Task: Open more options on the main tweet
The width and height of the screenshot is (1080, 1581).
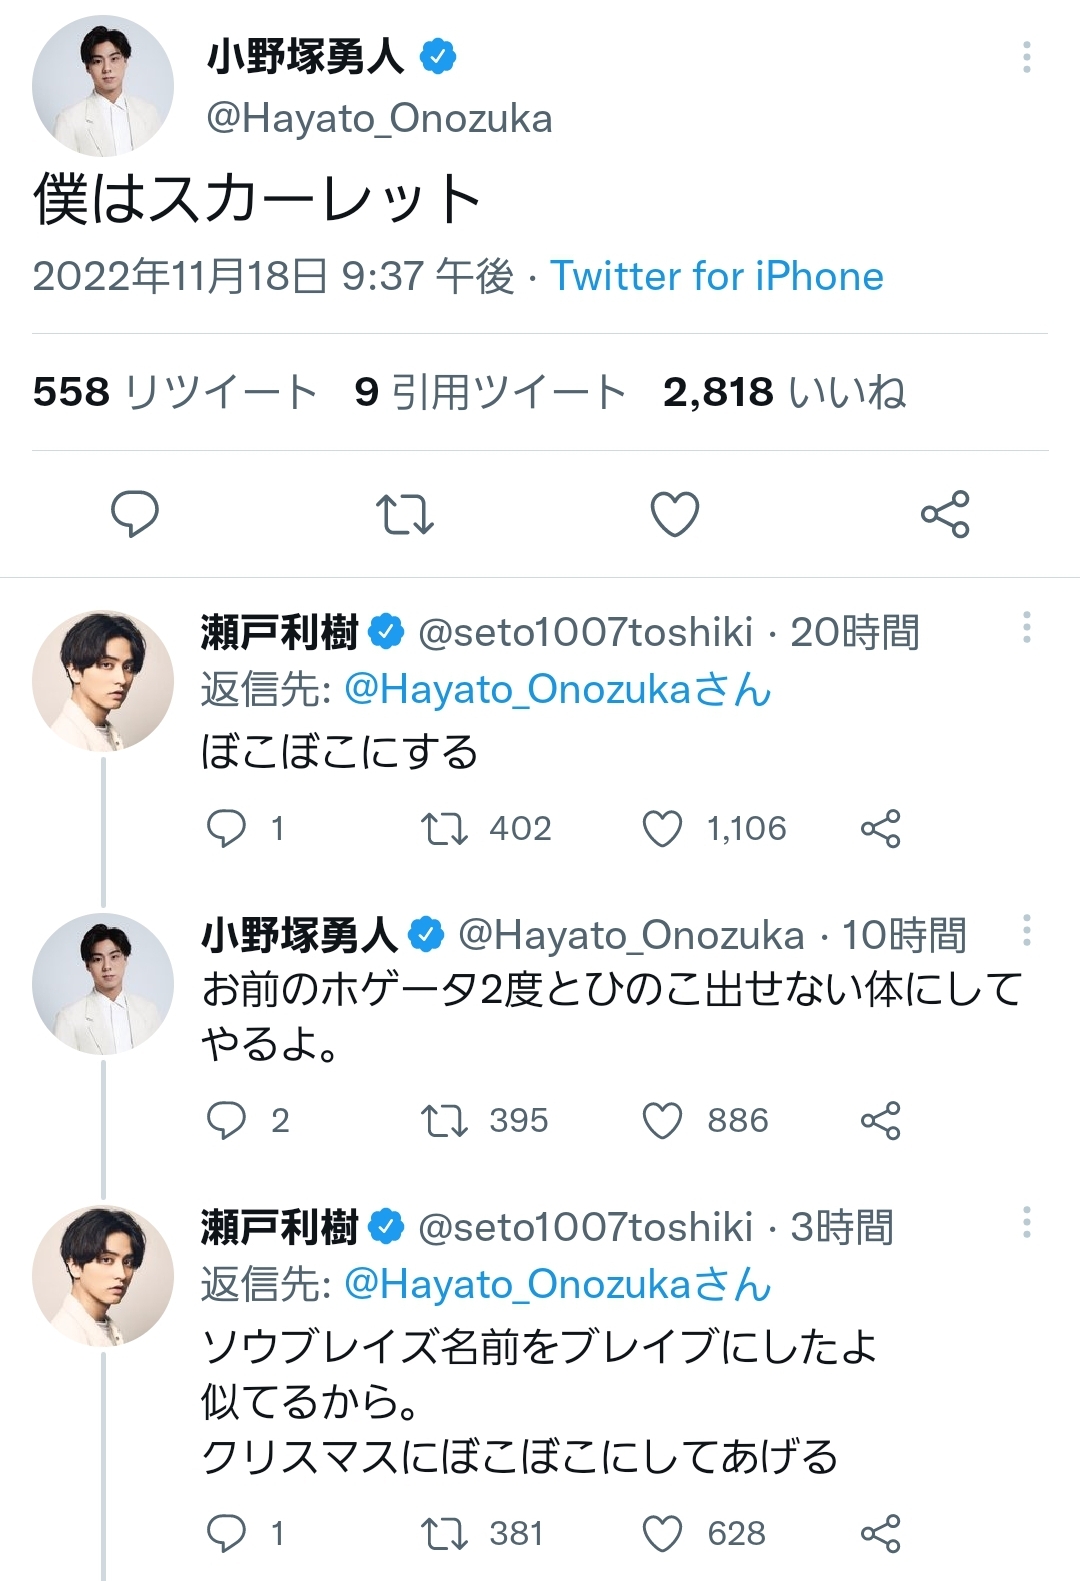Action: [x=1026, y=57]
